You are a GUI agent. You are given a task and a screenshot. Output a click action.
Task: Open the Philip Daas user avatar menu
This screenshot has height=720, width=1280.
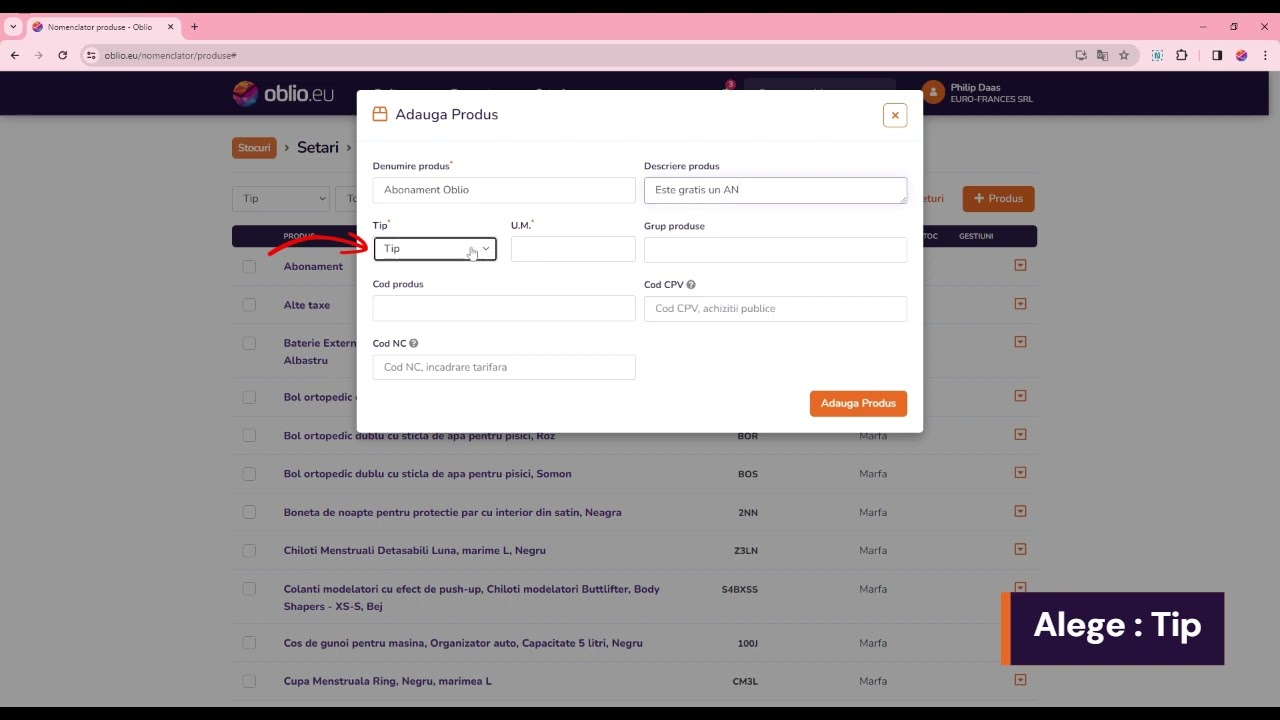click(x=933, y=93)
